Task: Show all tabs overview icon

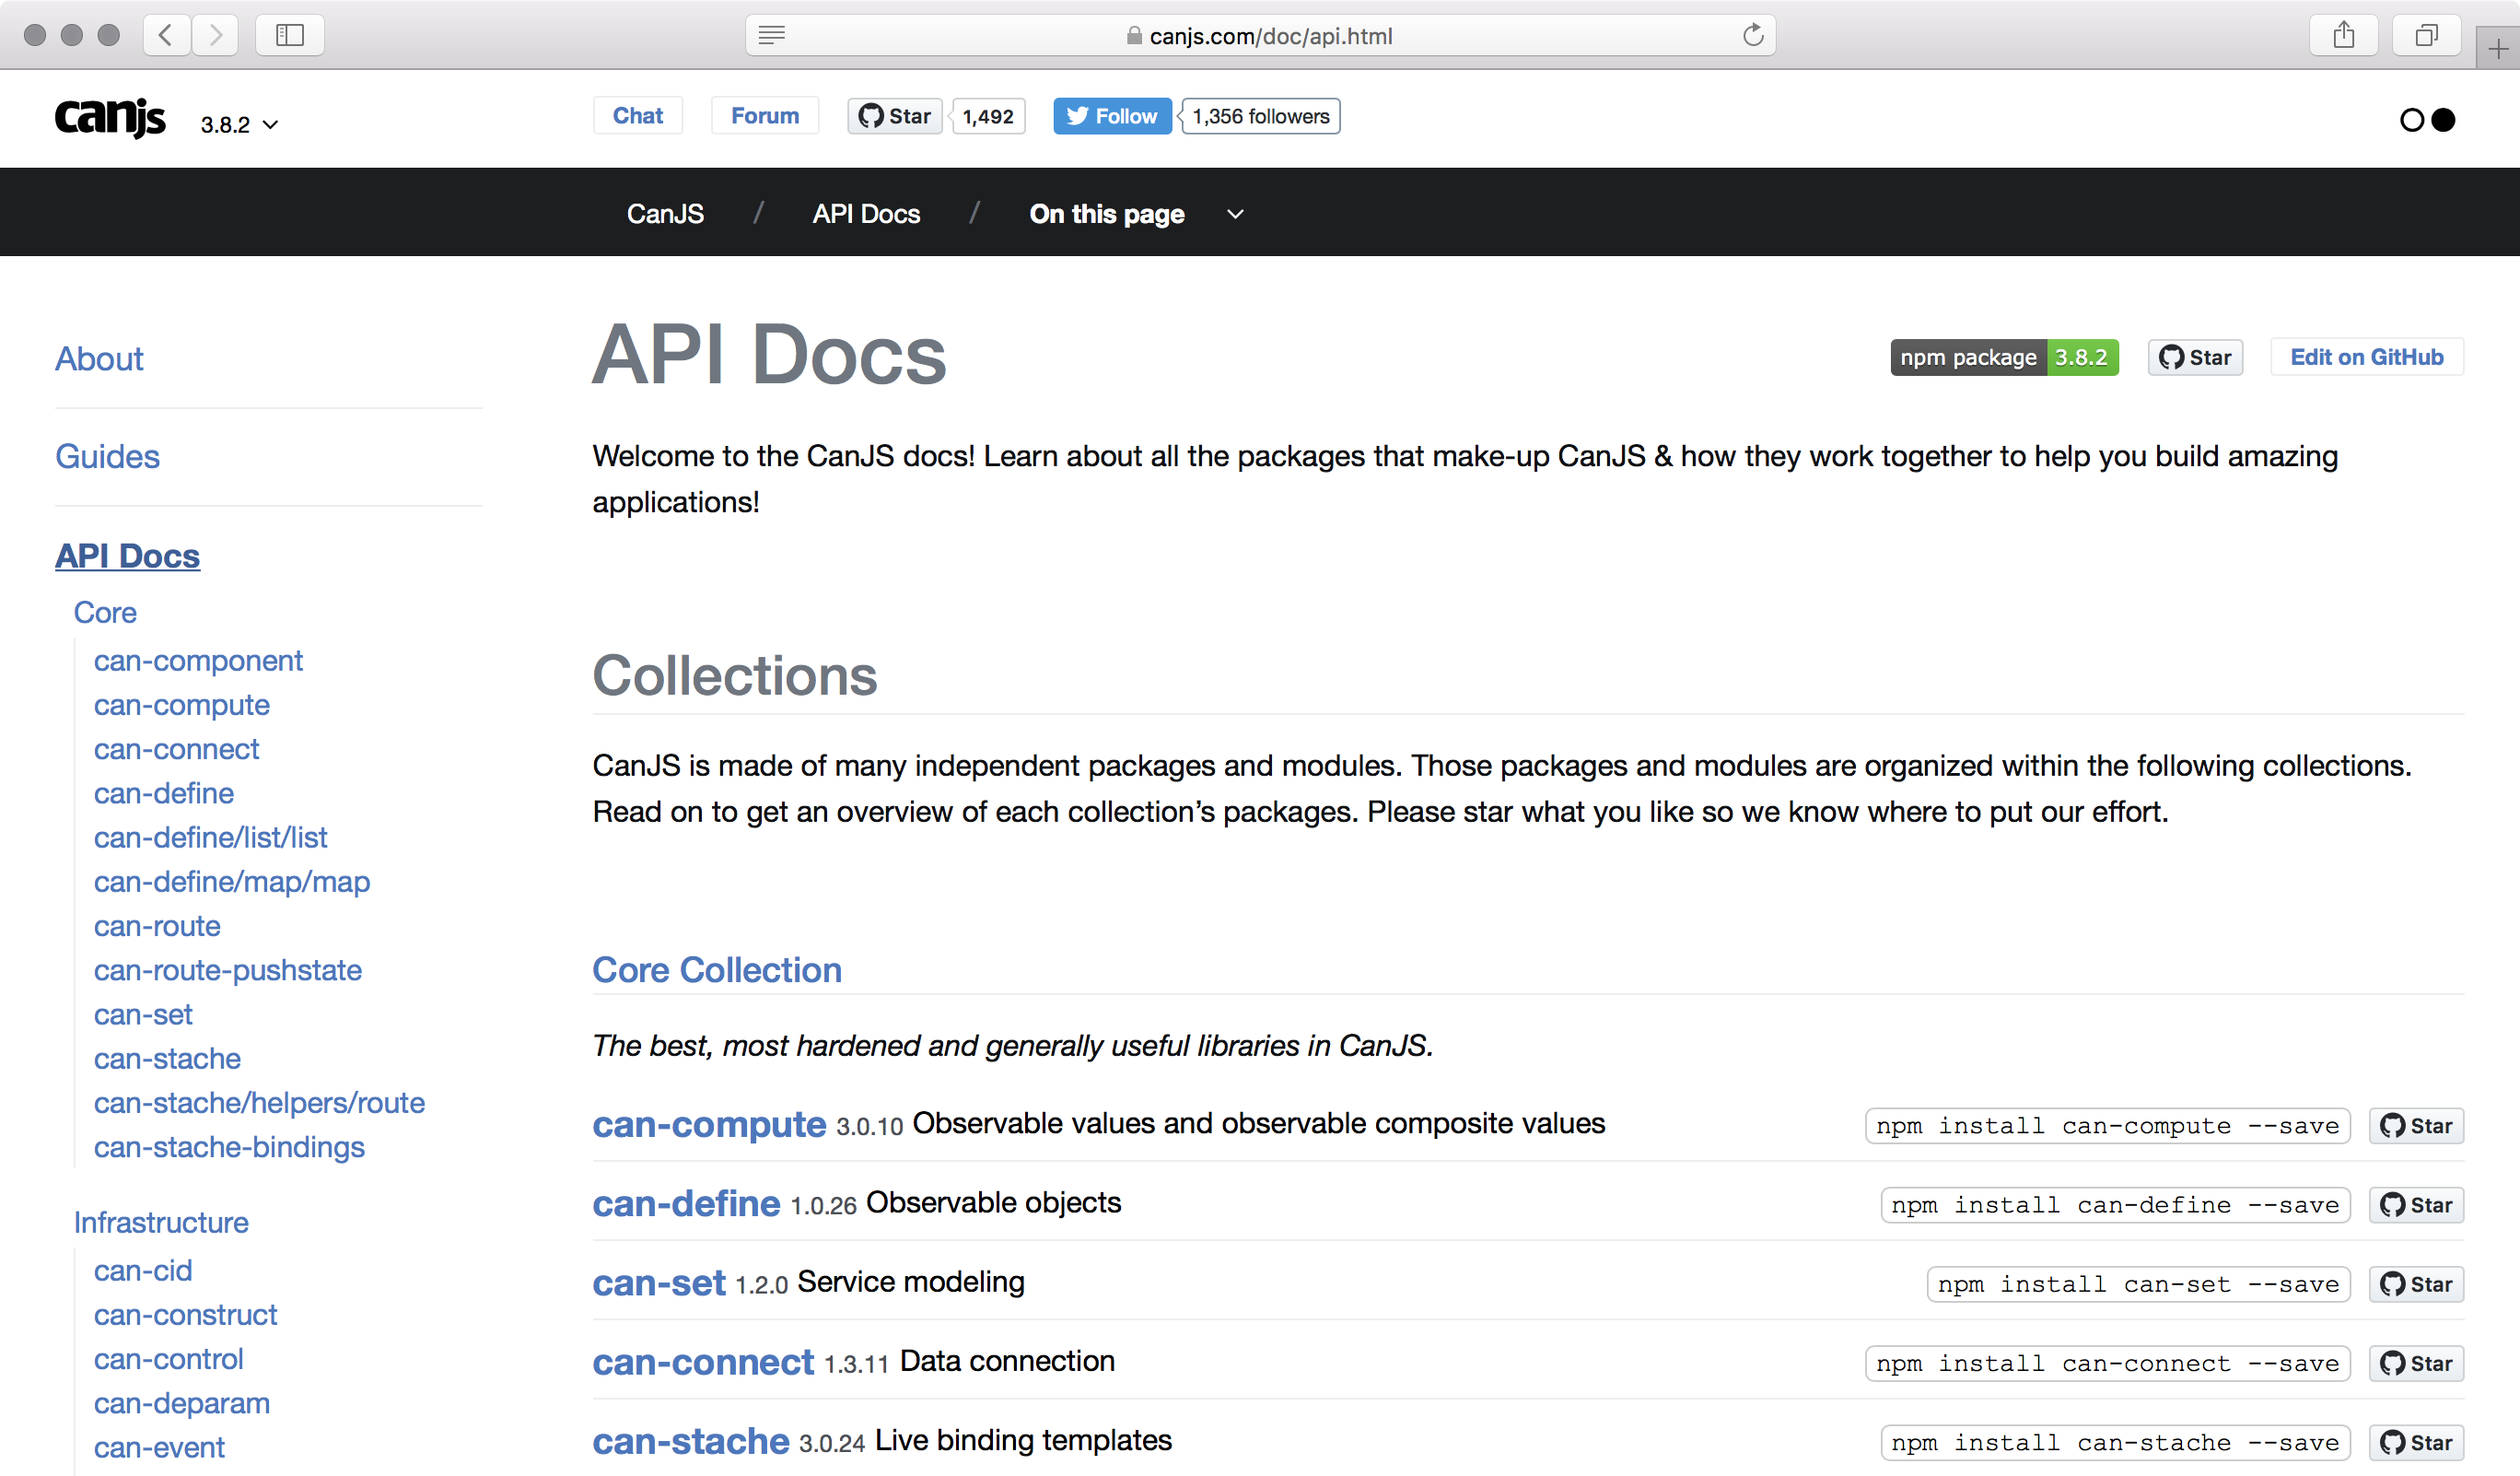Action: click(2426, 35)
